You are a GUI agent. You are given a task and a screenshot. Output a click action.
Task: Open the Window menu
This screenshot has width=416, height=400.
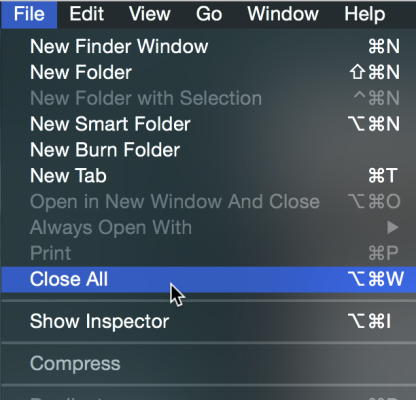[x=283, y=14]
